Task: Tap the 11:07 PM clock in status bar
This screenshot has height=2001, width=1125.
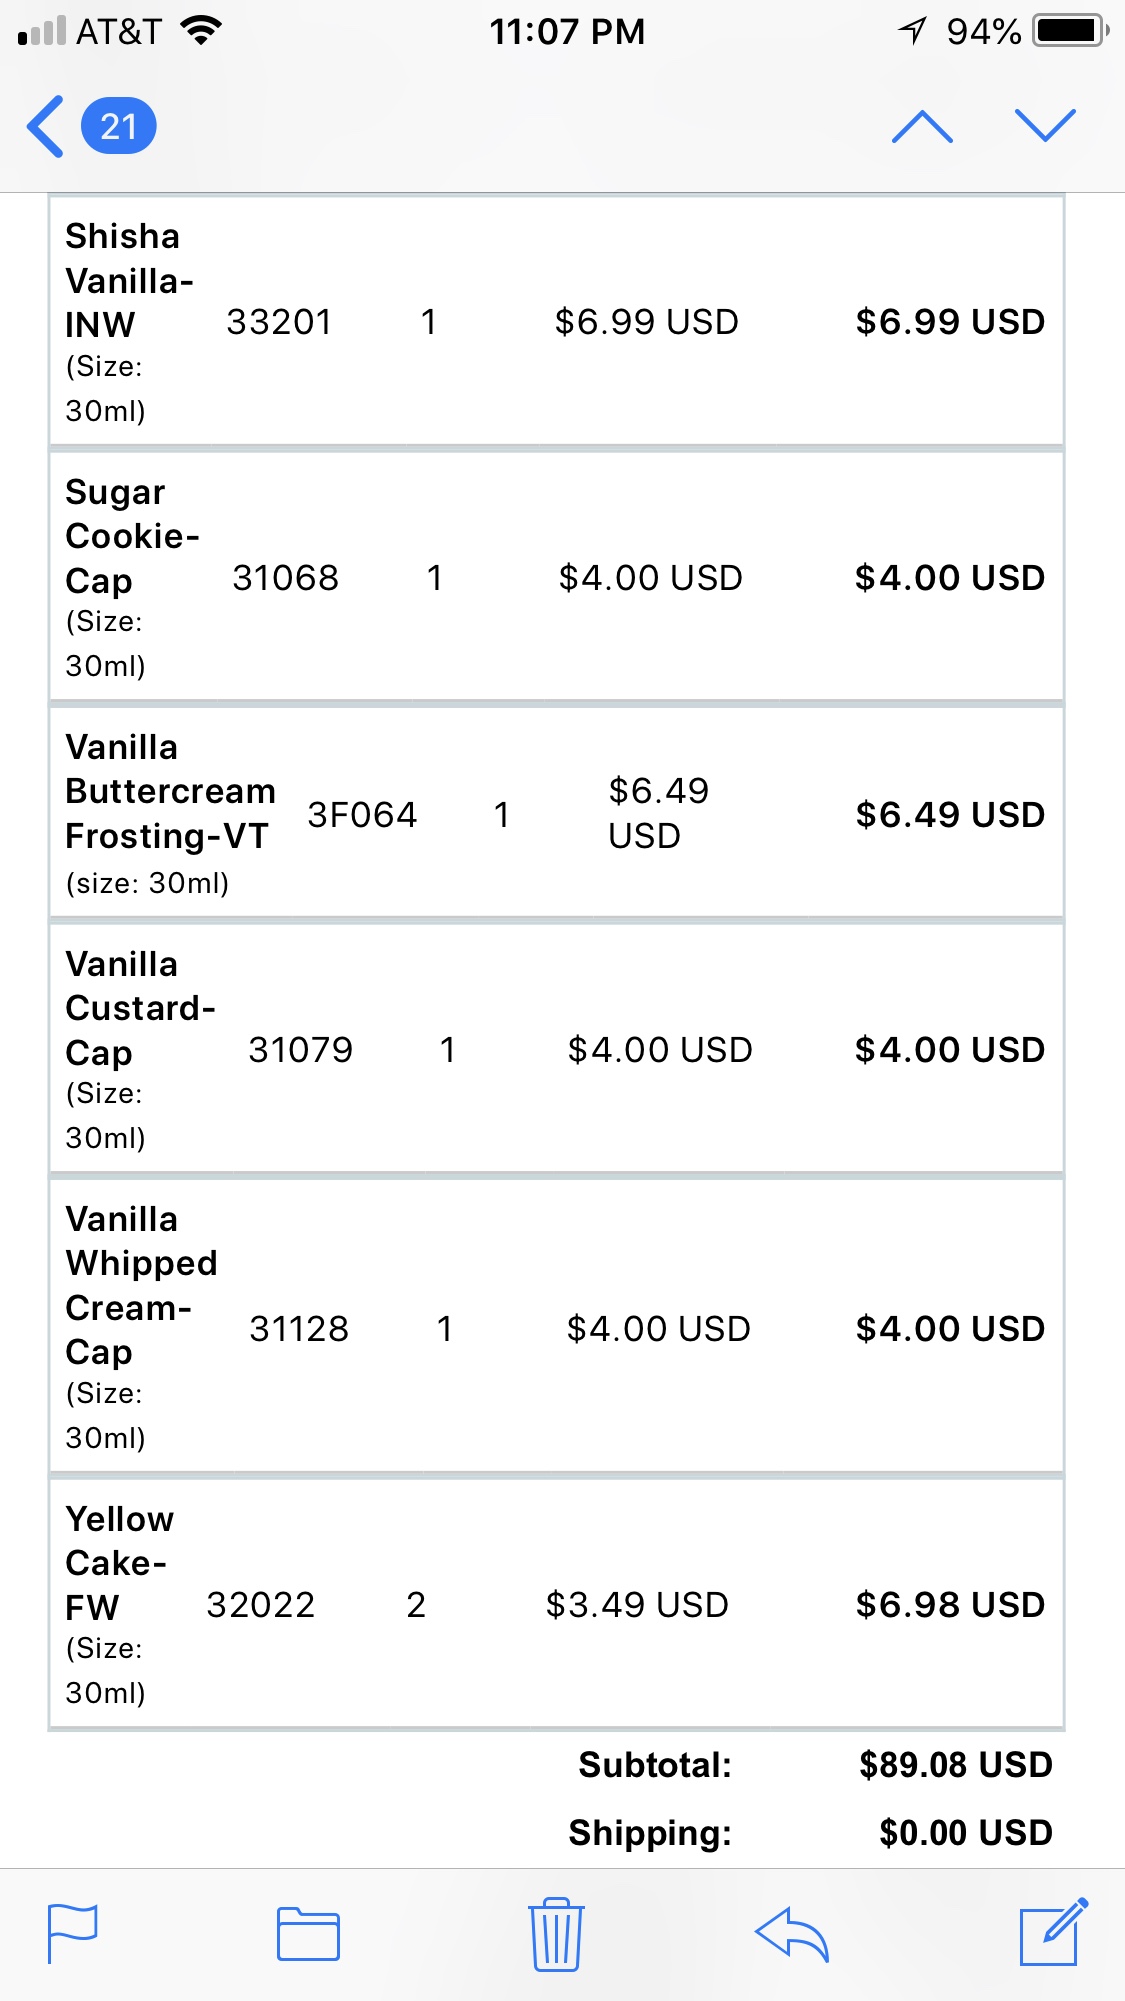Action: [566, 32]
